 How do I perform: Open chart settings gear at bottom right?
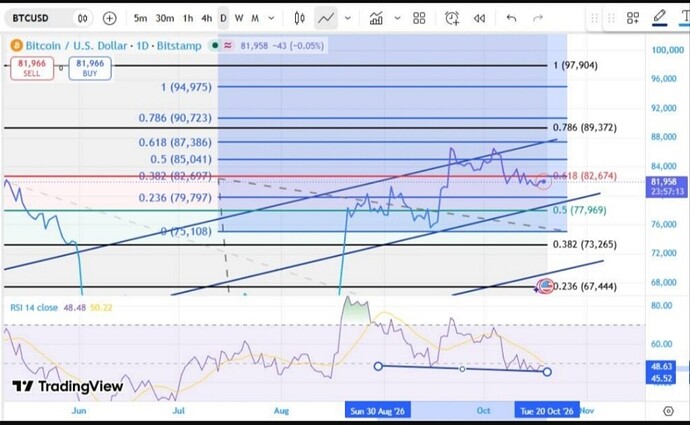pos(668,411)
